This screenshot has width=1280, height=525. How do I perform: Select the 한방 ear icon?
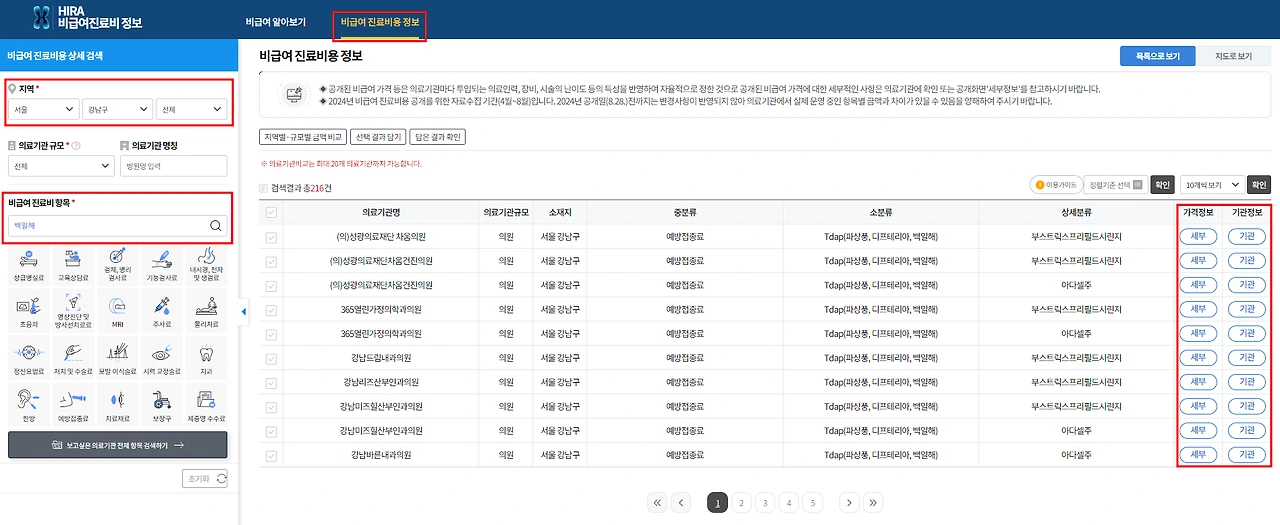coord(28,403)
